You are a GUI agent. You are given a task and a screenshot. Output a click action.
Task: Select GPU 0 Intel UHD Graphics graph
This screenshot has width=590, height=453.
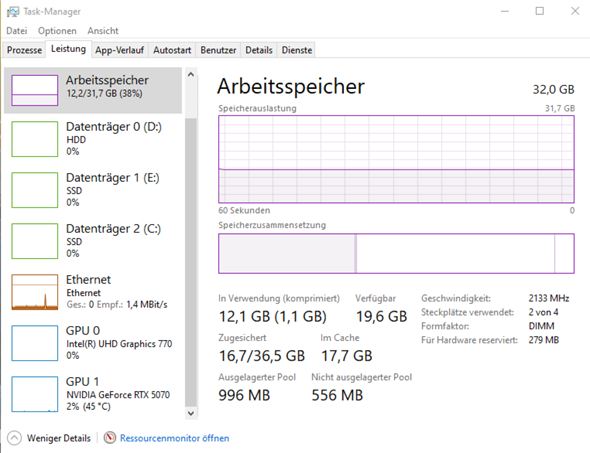(x=35, y=343)
